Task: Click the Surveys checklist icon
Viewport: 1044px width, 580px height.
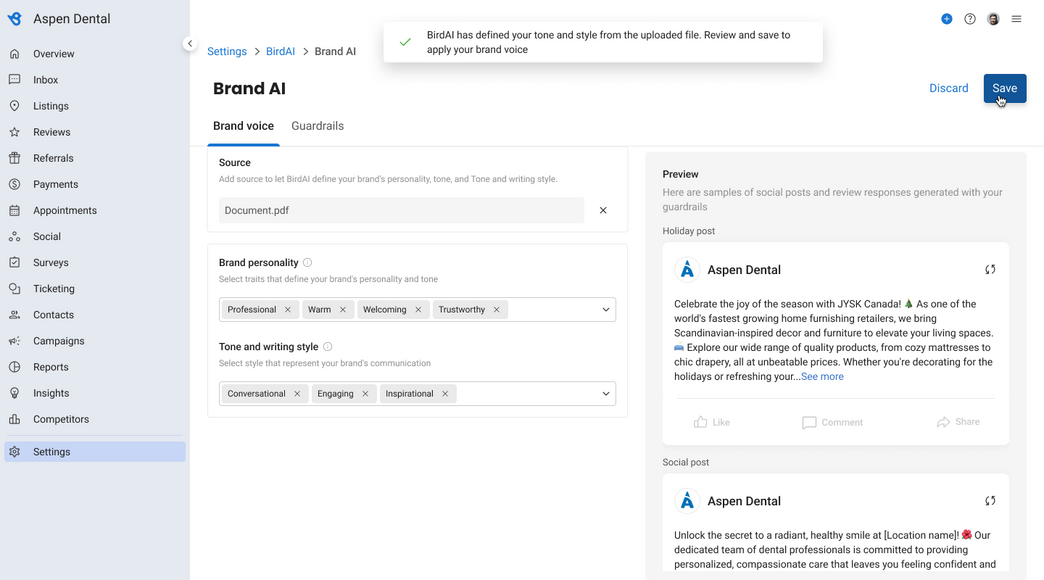Action: [15, 262]
